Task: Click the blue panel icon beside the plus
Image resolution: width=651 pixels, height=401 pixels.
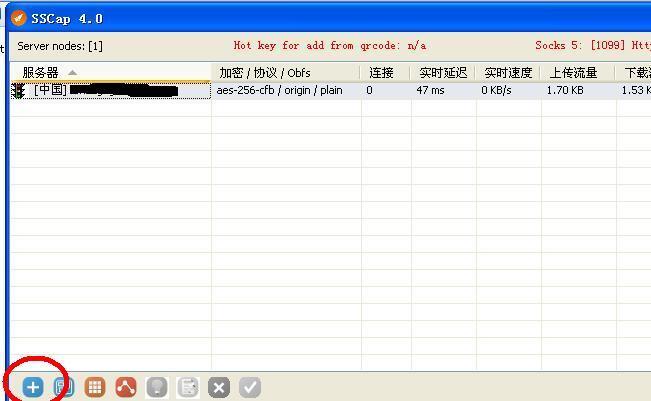Action: pos(64,387)
